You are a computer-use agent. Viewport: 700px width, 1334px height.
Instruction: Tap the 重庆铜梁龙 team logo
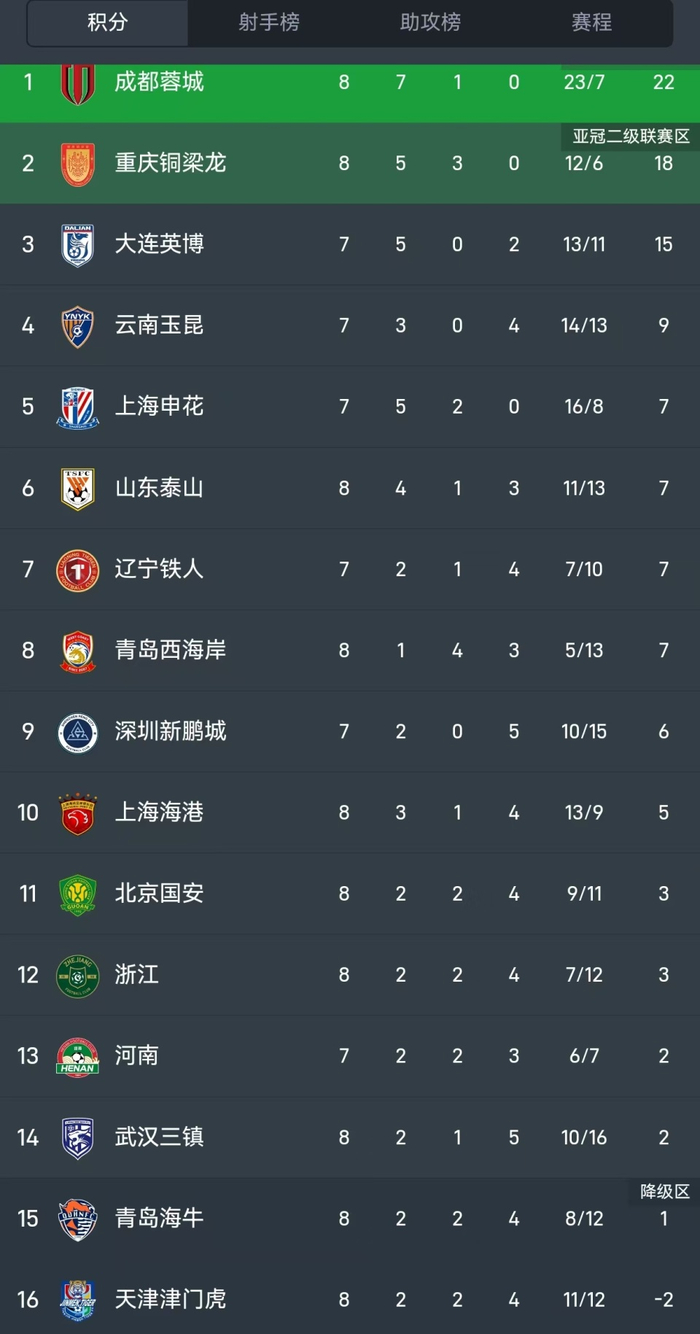[77, 163]
